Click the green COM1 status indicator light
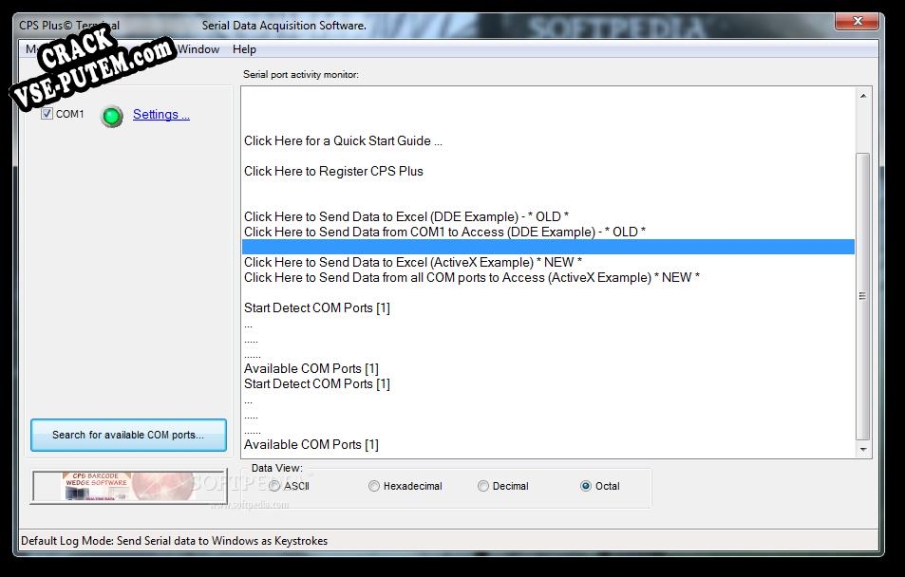The height and width of the screenshot is (577, 905). [112, 116]
